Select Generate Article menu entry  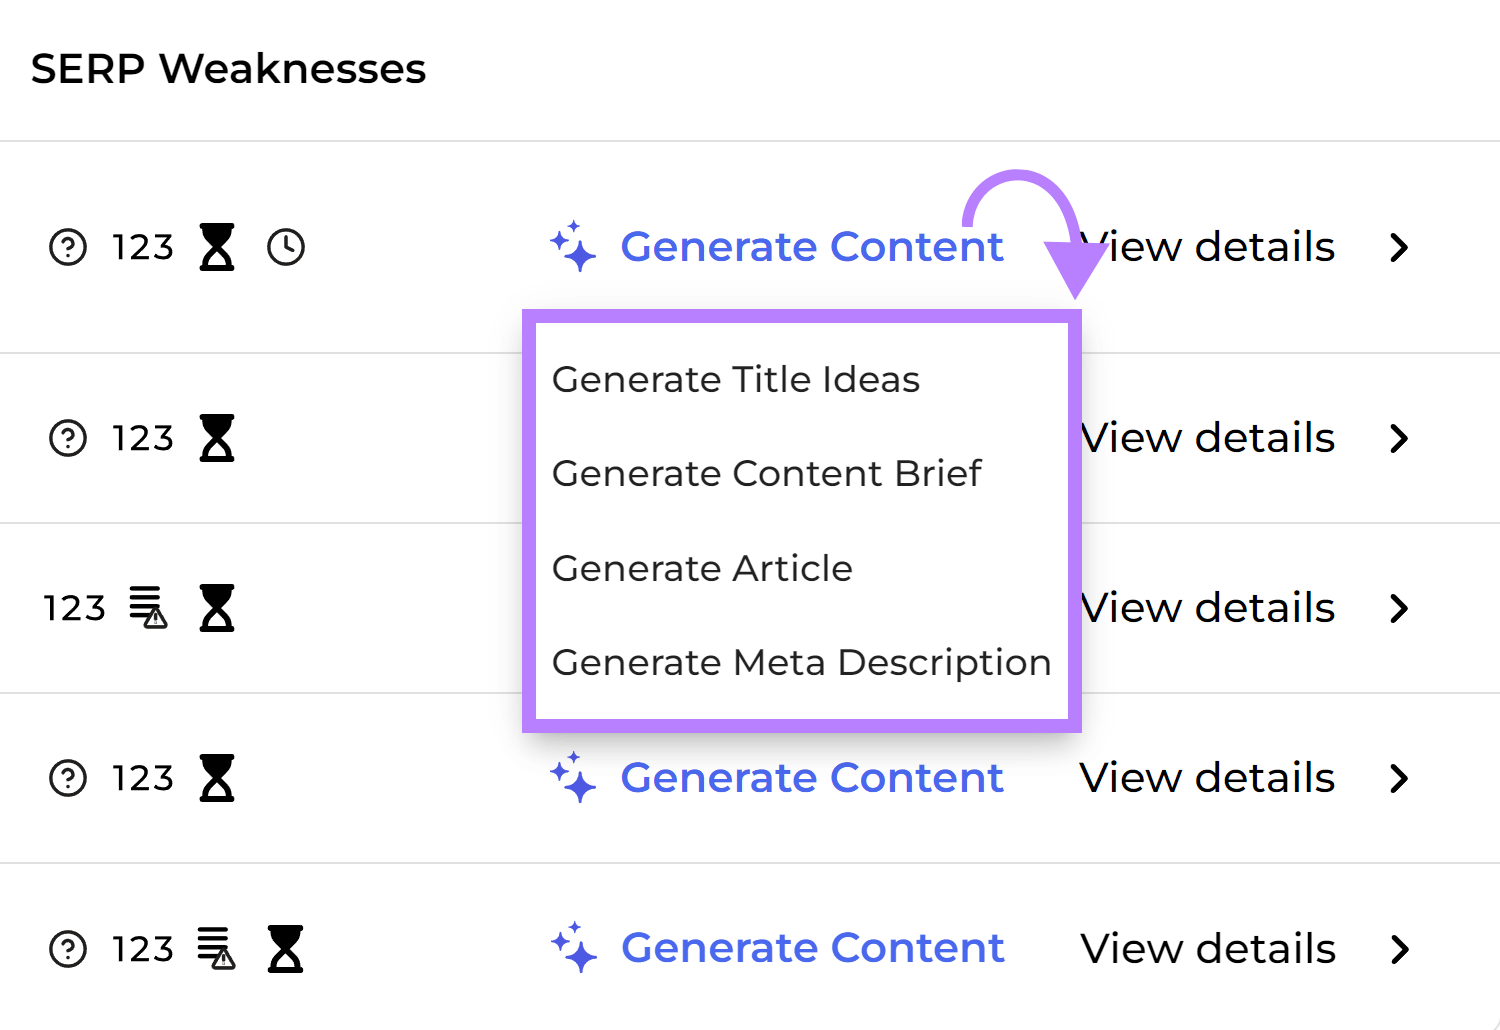702,569
